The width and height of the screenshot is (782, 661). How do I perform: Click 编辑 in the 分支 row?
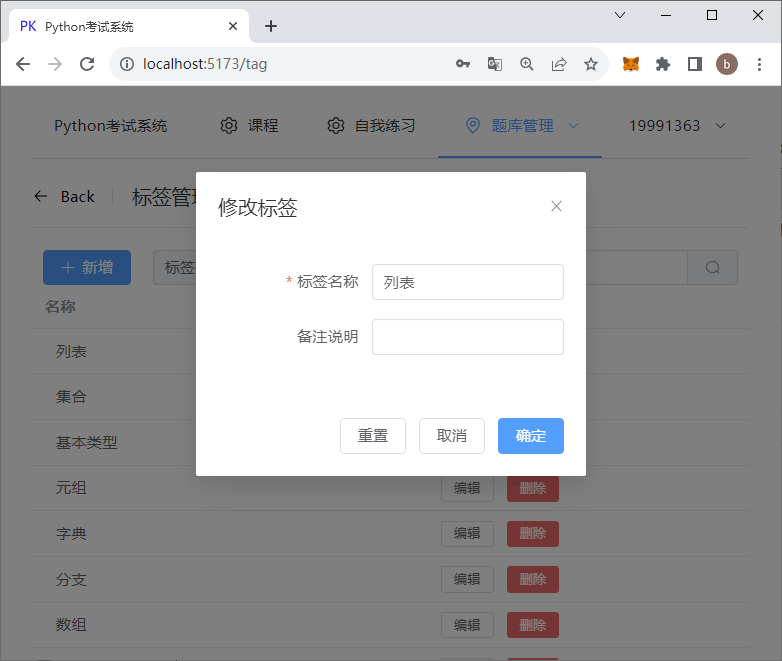tap(467, 579)
